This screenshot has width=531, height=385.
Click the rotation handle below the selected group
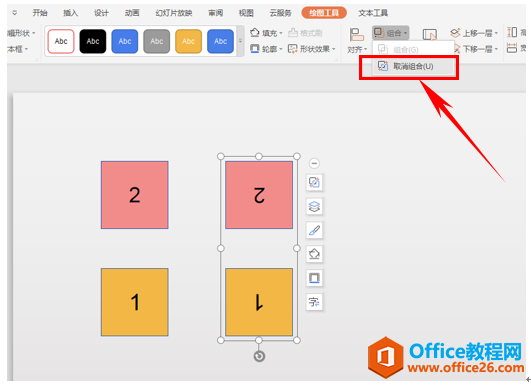(259, 356)
